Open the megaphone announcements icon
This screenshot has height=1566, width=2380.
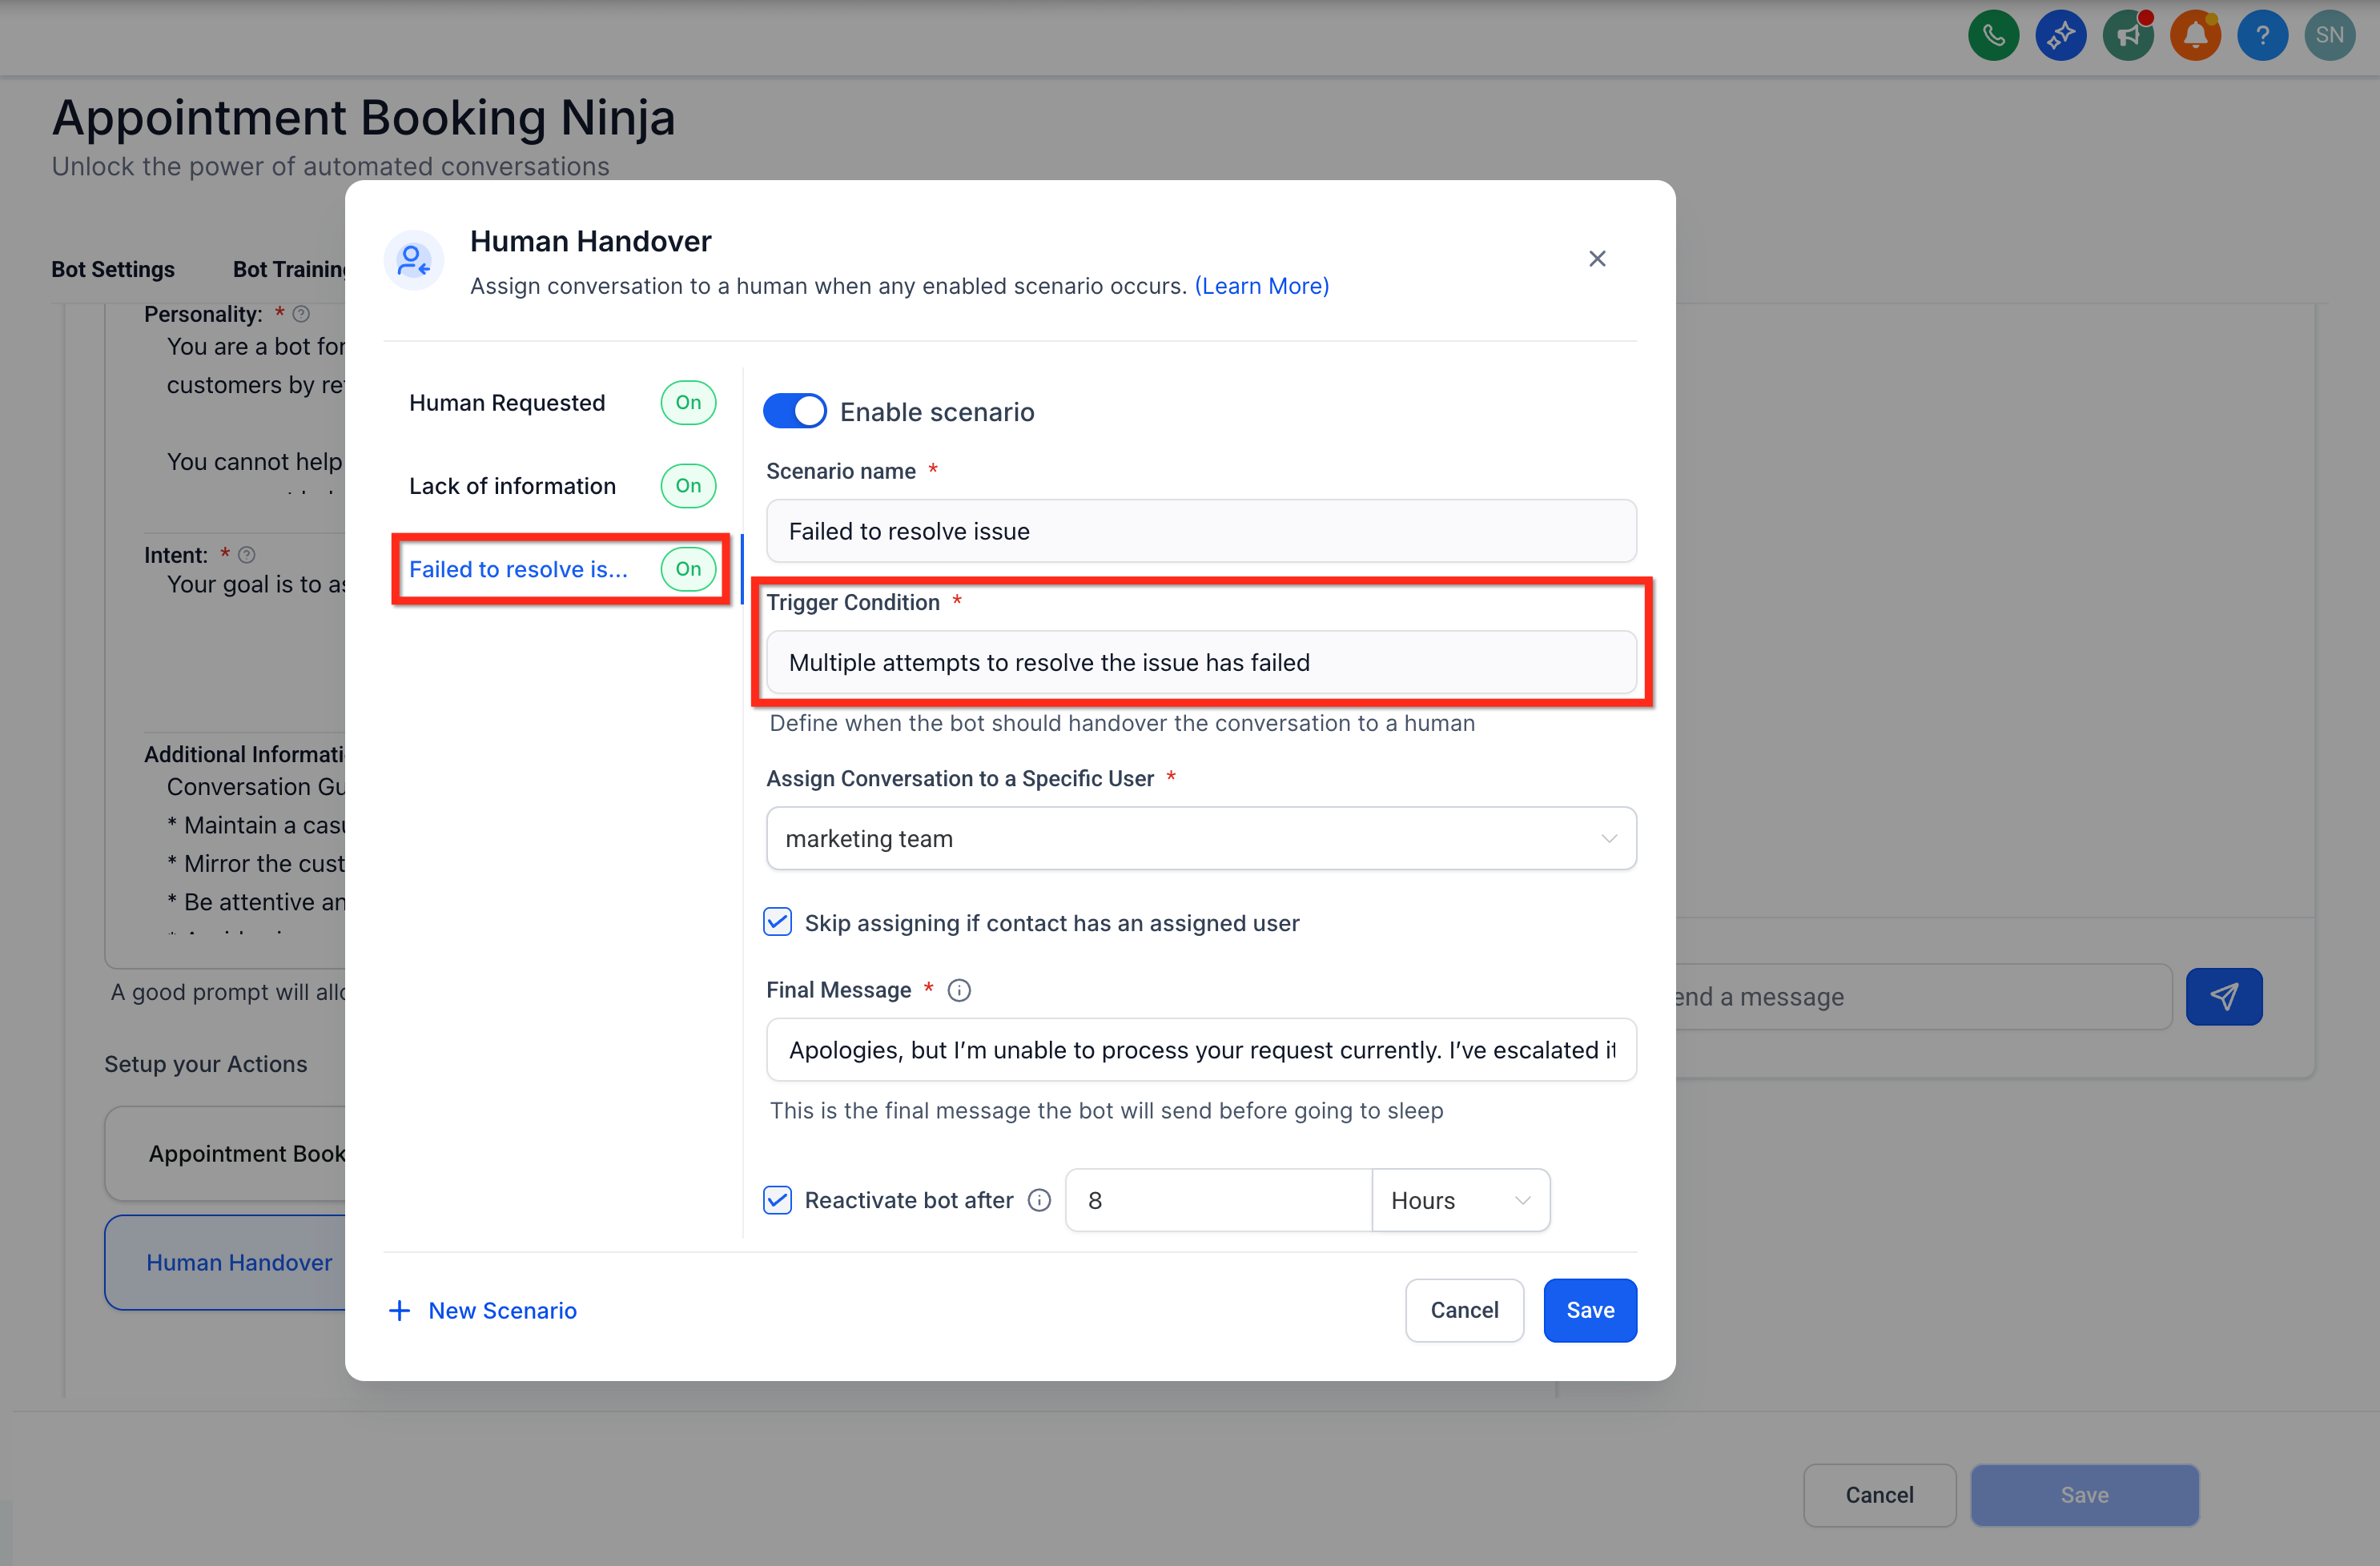point(2128,36)
